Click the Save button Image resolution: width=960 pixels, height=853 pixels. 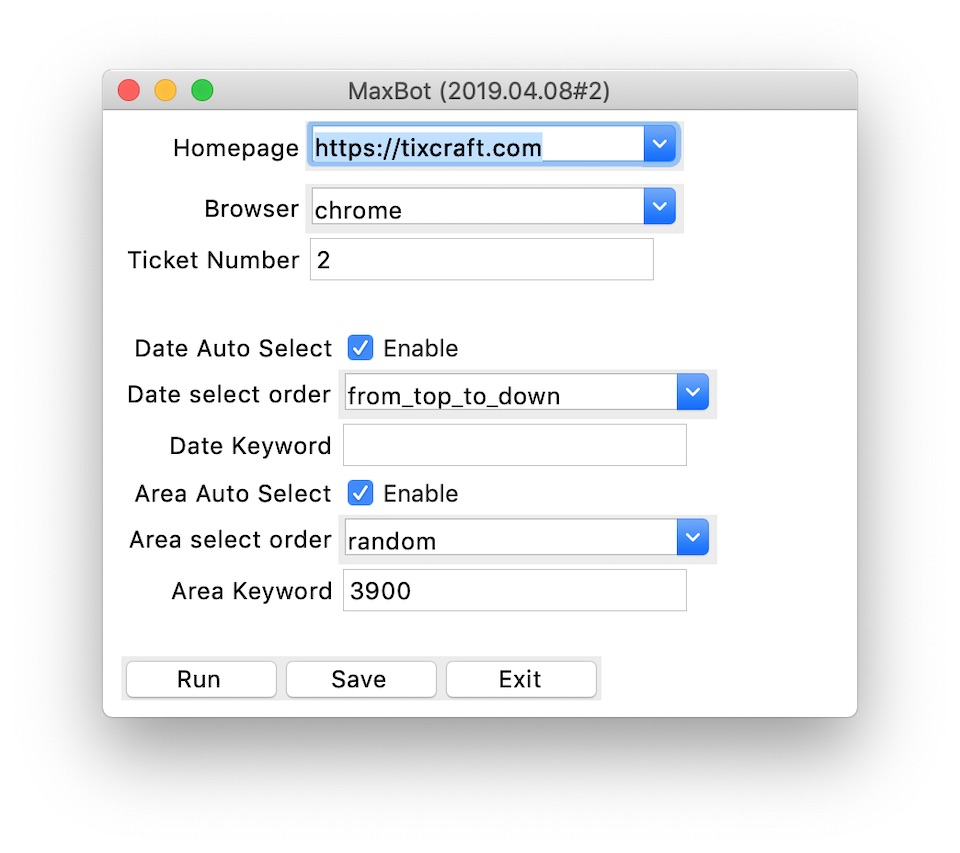[x=361, y=679]
